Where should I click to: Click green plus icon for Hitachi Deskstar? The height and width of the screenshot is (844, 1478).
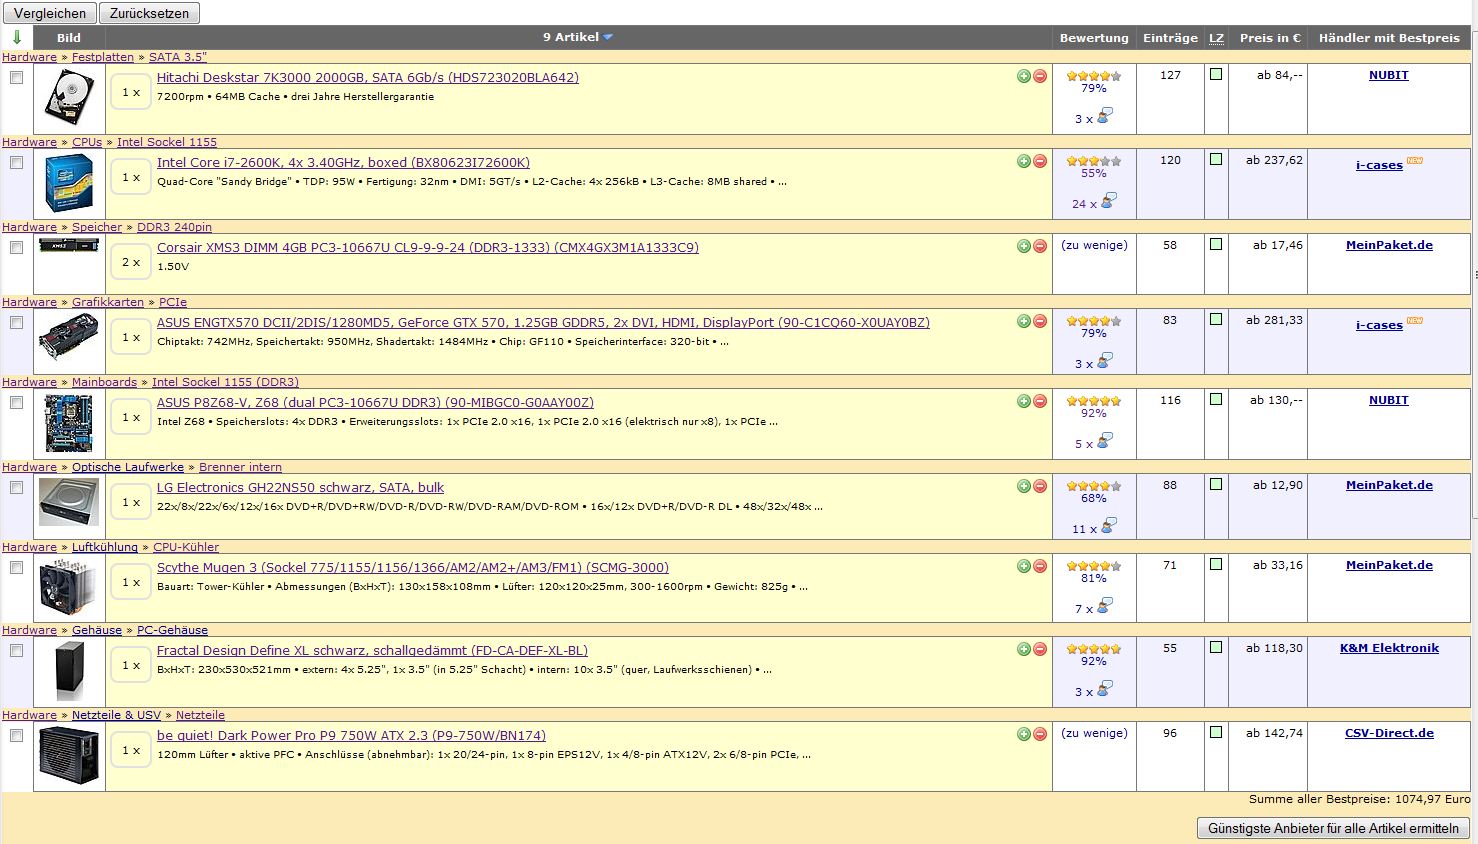pyautogui.click(x=1023, y=76)
